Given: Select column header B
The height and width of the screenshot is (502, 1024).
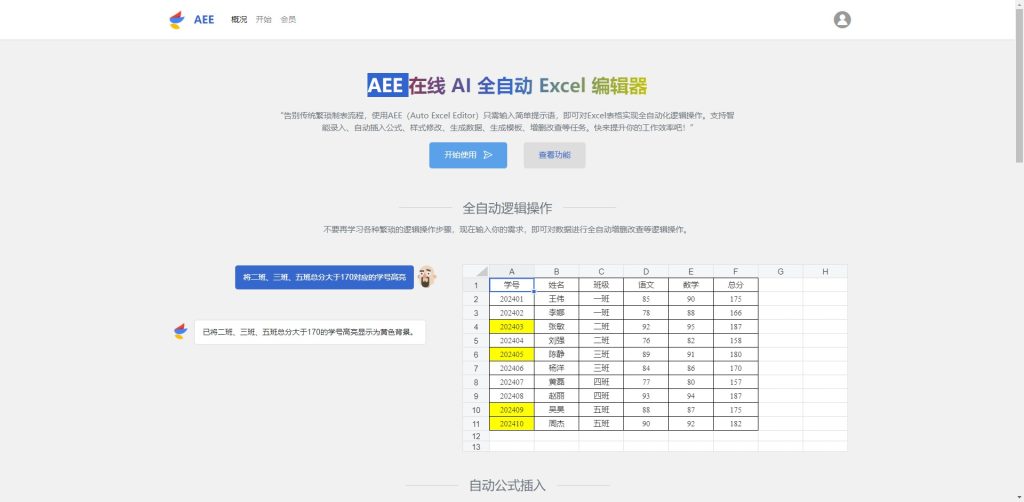Looking at the screenshot, I should tap(556, 271).
